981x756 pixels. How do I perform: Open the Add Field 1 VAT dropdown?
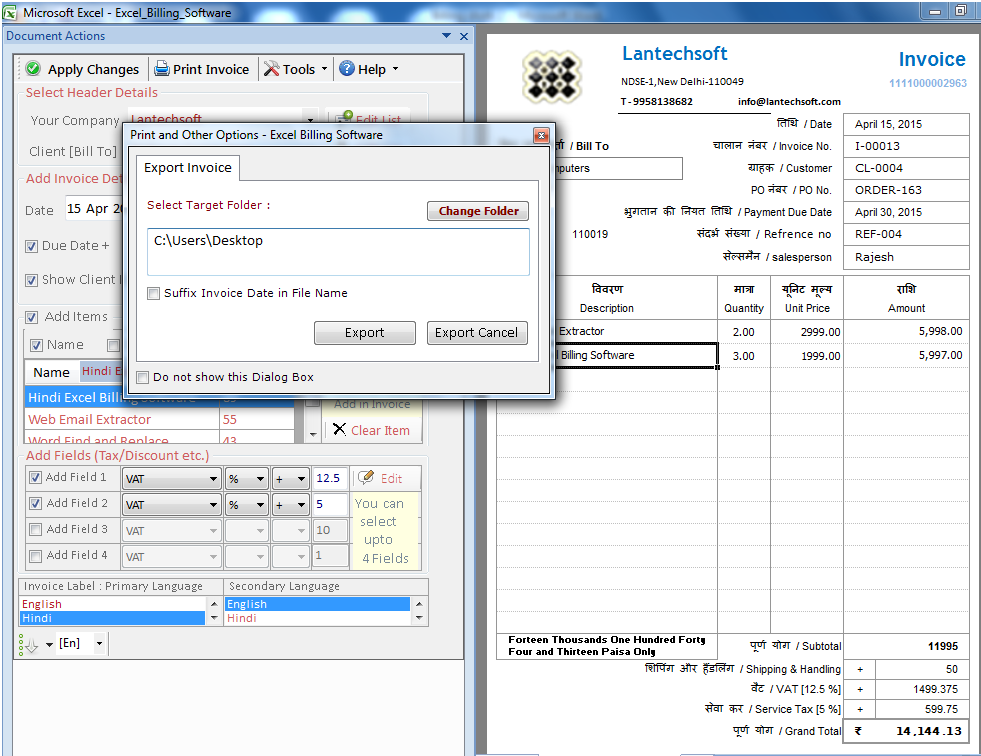(213, 479)
